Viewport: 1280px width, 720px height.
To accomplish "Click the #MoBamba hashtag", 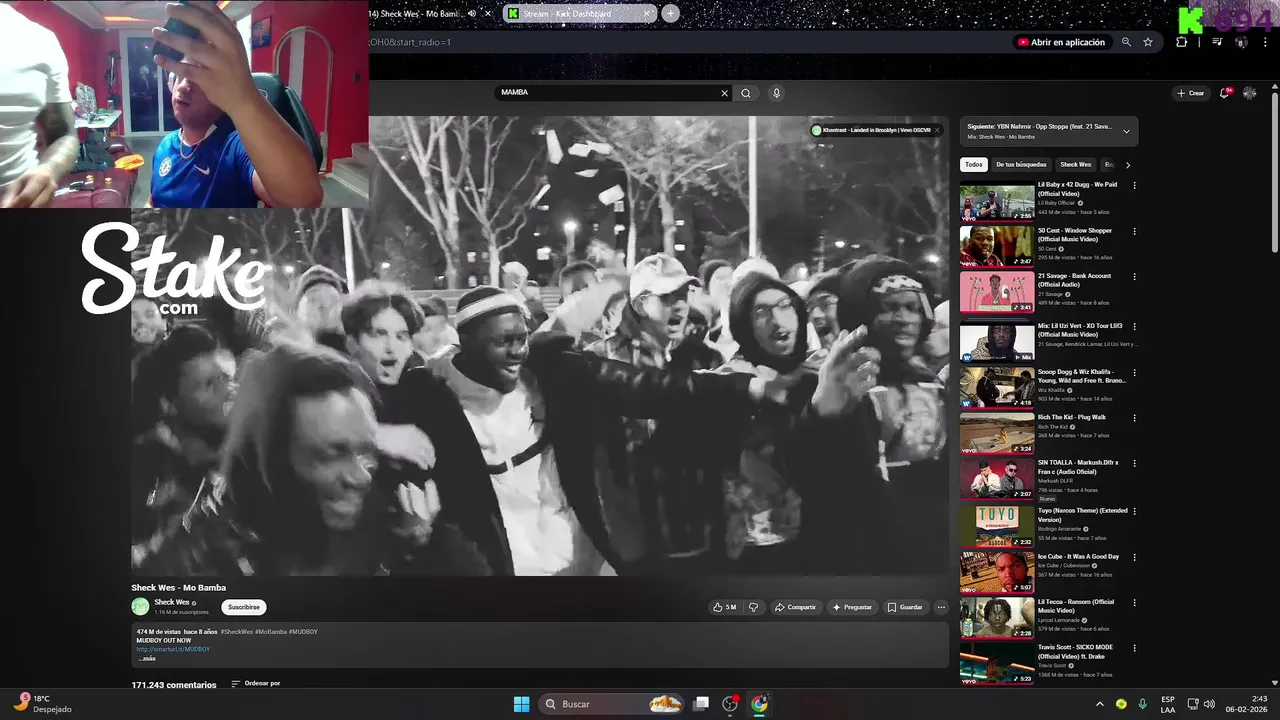I will click(x=271, y=632).
